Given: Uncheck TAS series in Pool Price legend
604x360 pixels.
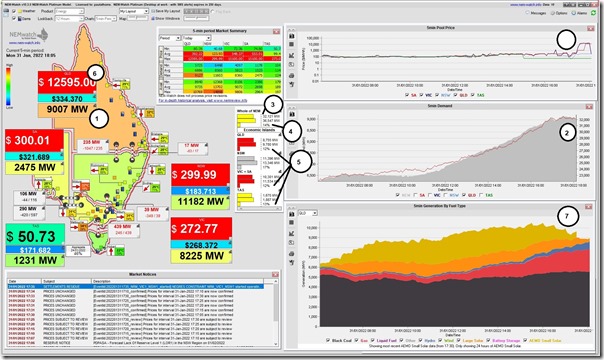Looking at the screenshot, I should coord(473,95).
